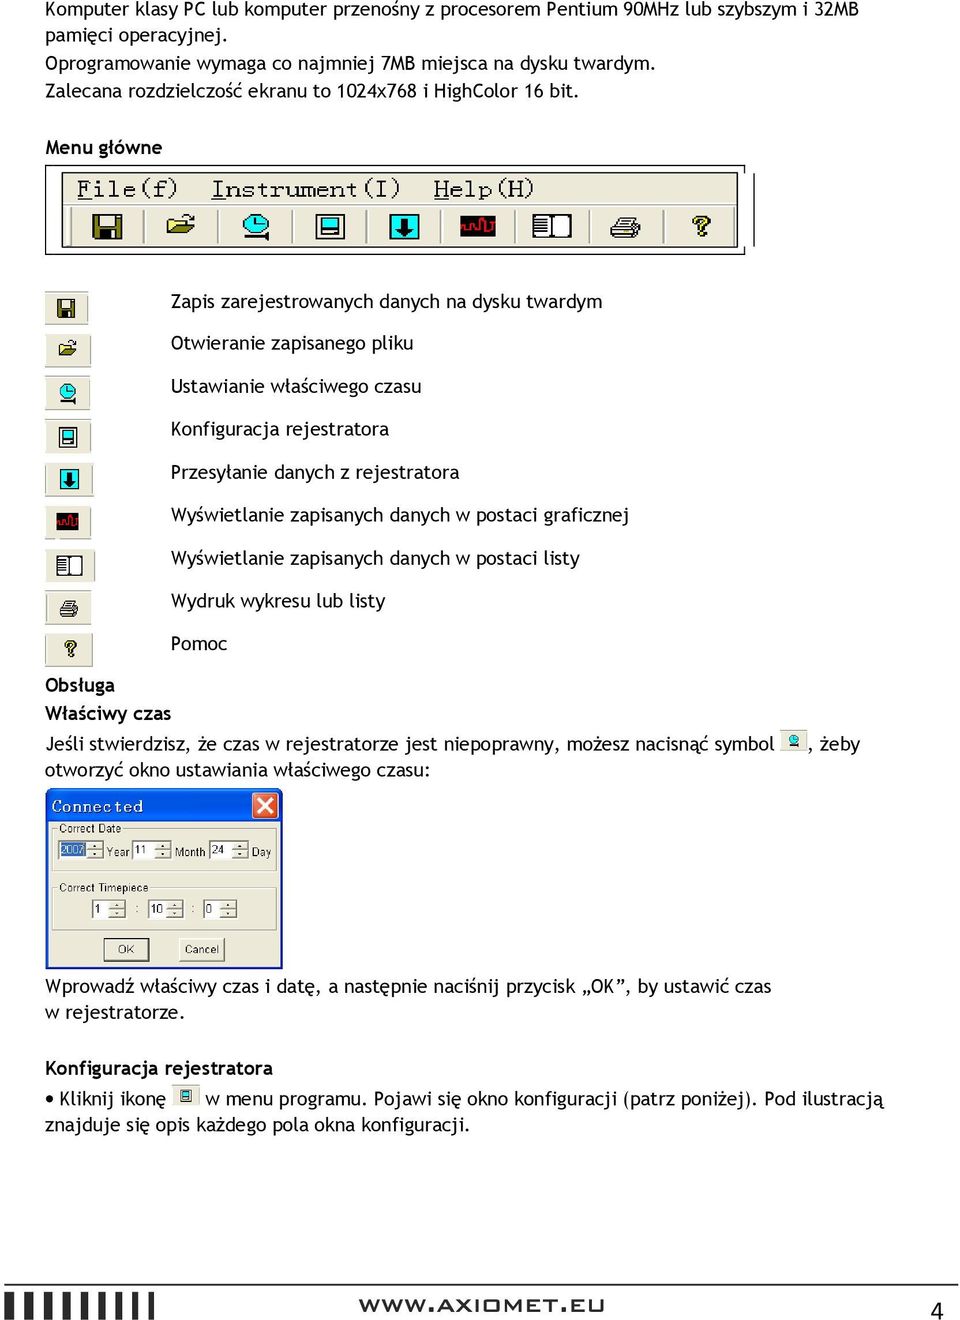960x1320 pixels.
Task: Click the seconds field showing 0
Action: pyautogui.click(x=211, y=909)
